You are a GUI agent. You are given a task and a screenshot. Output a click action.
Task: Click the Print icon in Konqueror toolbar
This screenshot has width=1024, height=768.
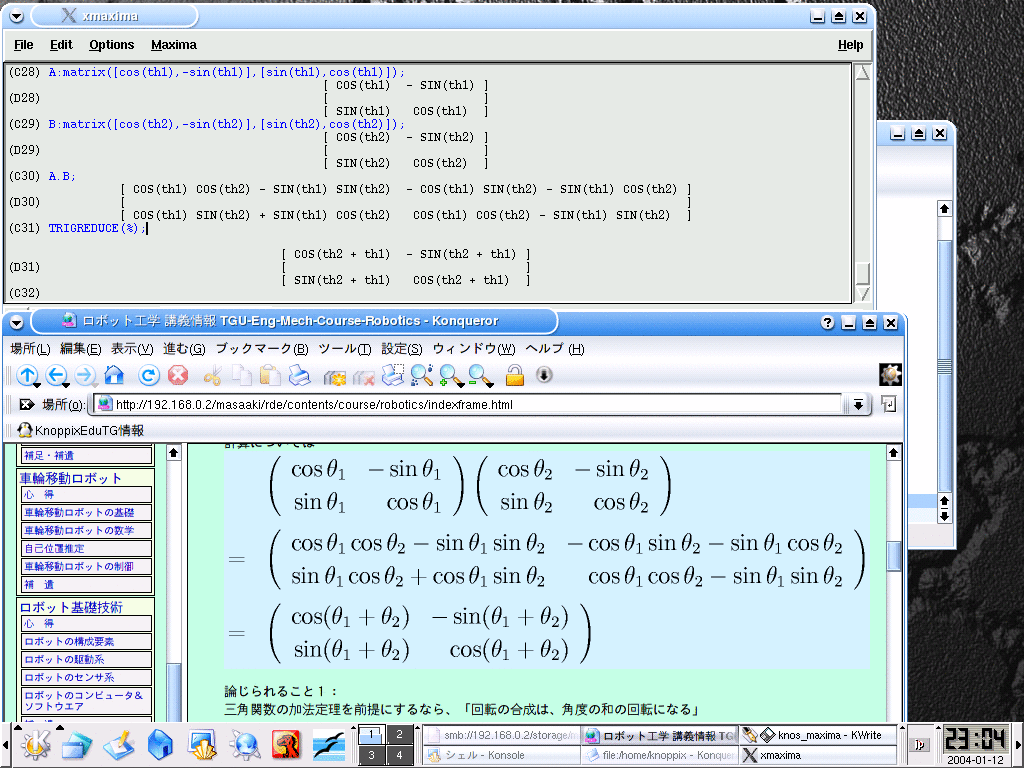[299, 376]
